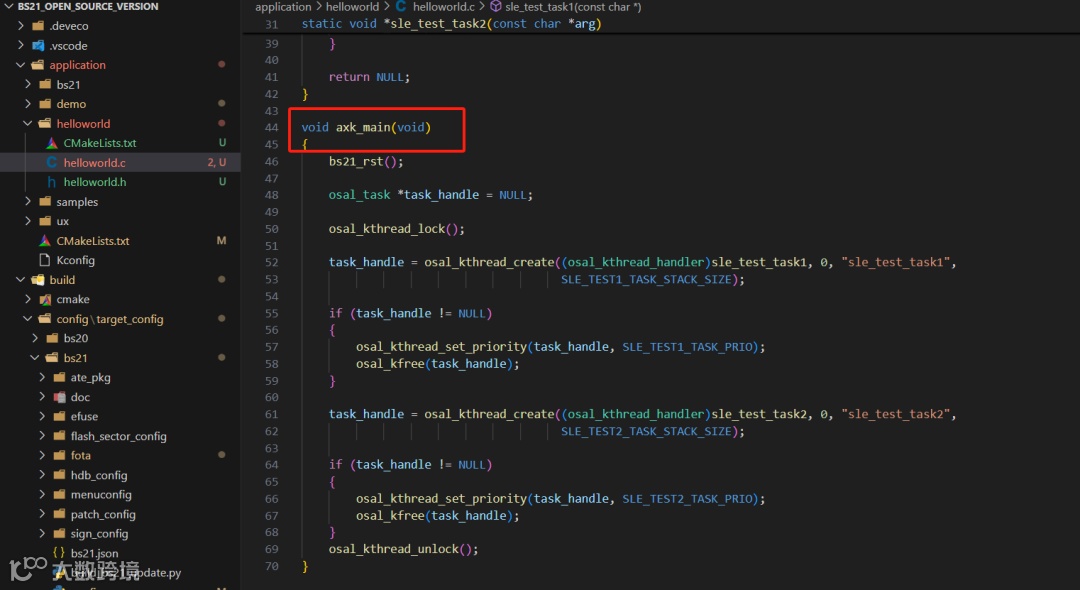Screen dimensions: 1080x590
Task: Expand the bs20 folder chevron
Action: 35,338
